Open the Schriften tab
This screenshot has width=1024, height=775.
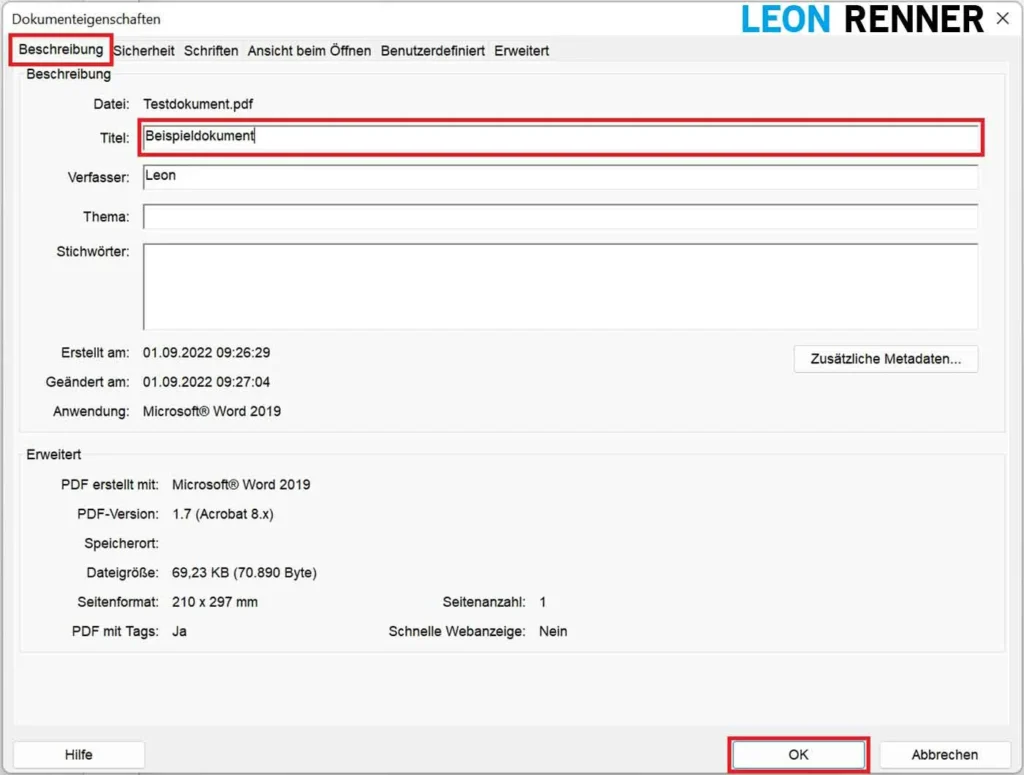click(x=211, y=50)
